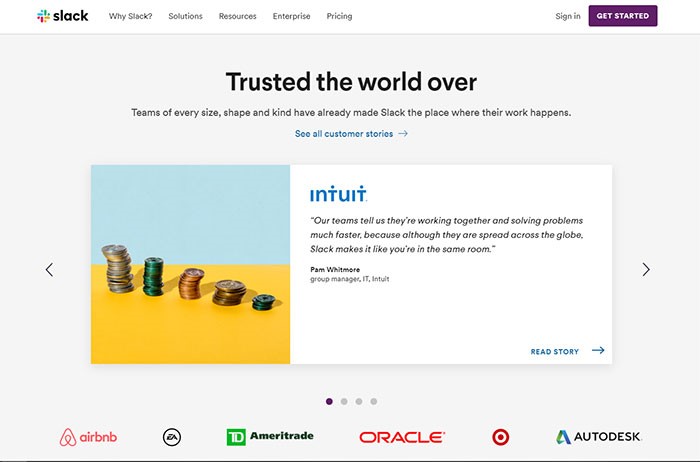Click the TD Ameritrade logo
700x462 pixels.
pyautogui.click(x=270, y=437)
